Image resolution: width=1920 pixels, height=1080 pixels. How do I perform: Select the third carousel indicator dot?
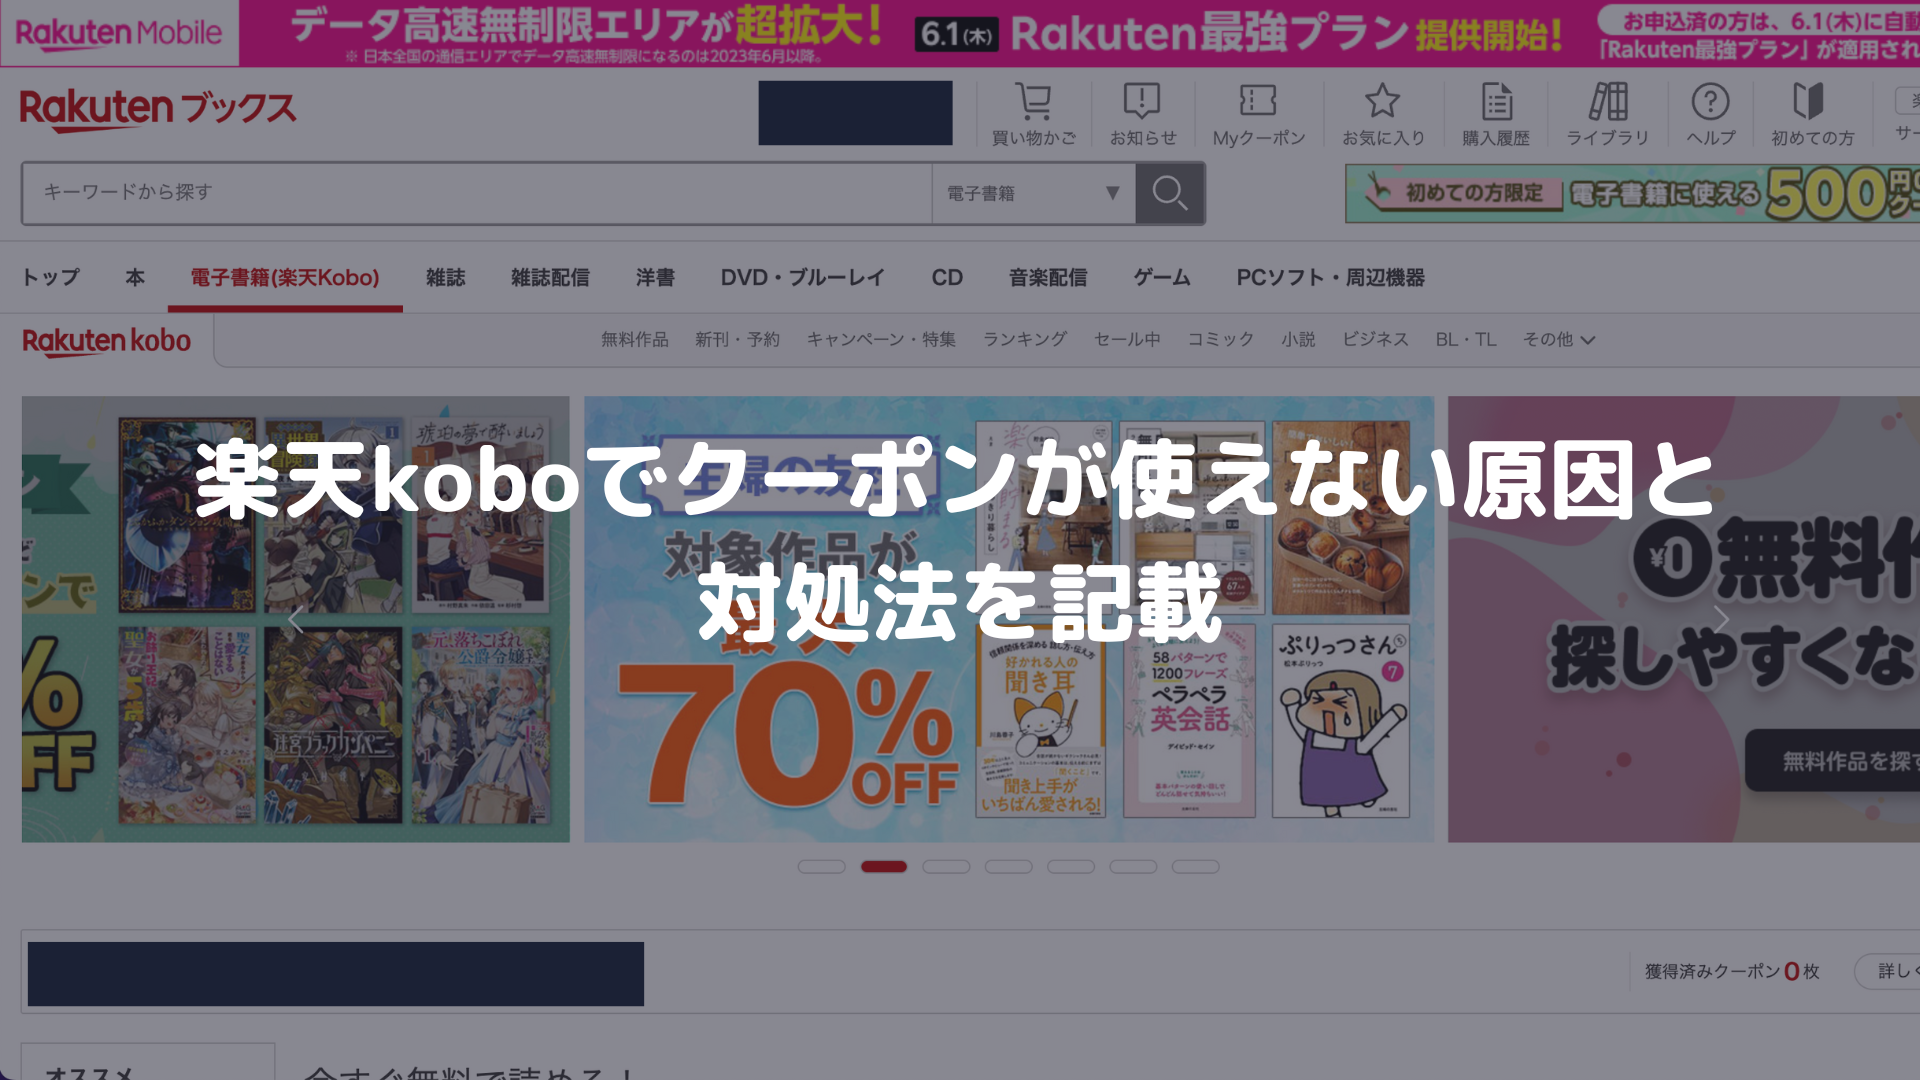click(x=946, y=866)
